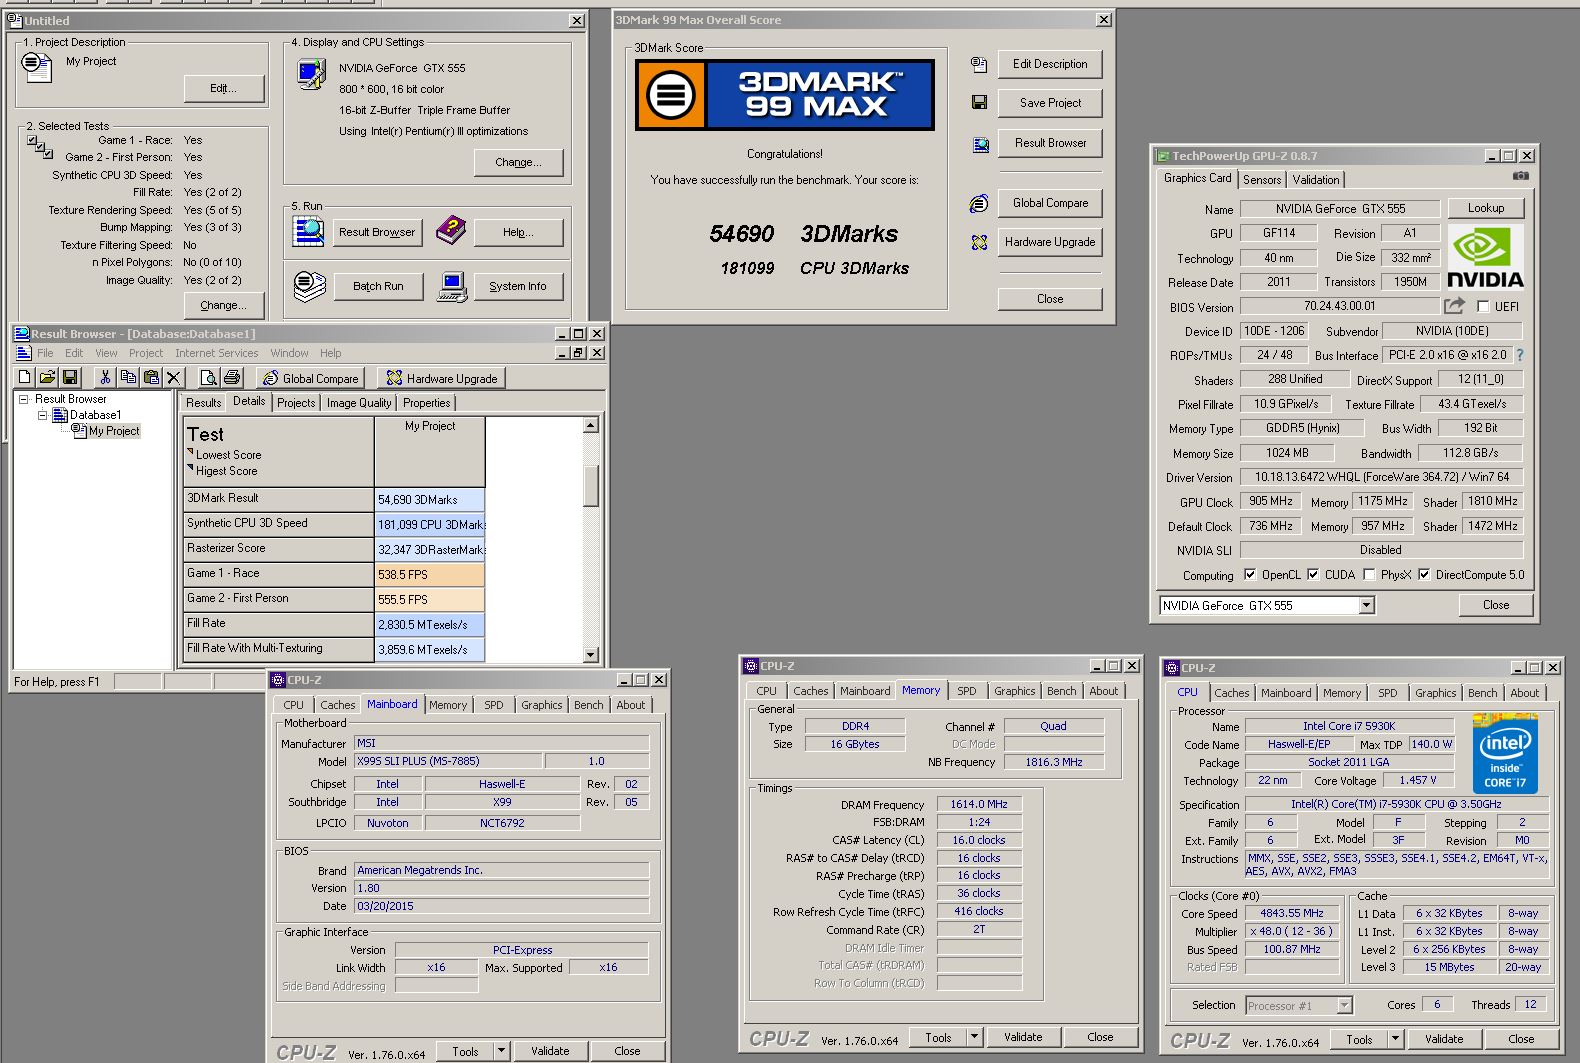Click Batch Run stacked pages icon
Viewport: 1580px width, 1063px height.
309,285
